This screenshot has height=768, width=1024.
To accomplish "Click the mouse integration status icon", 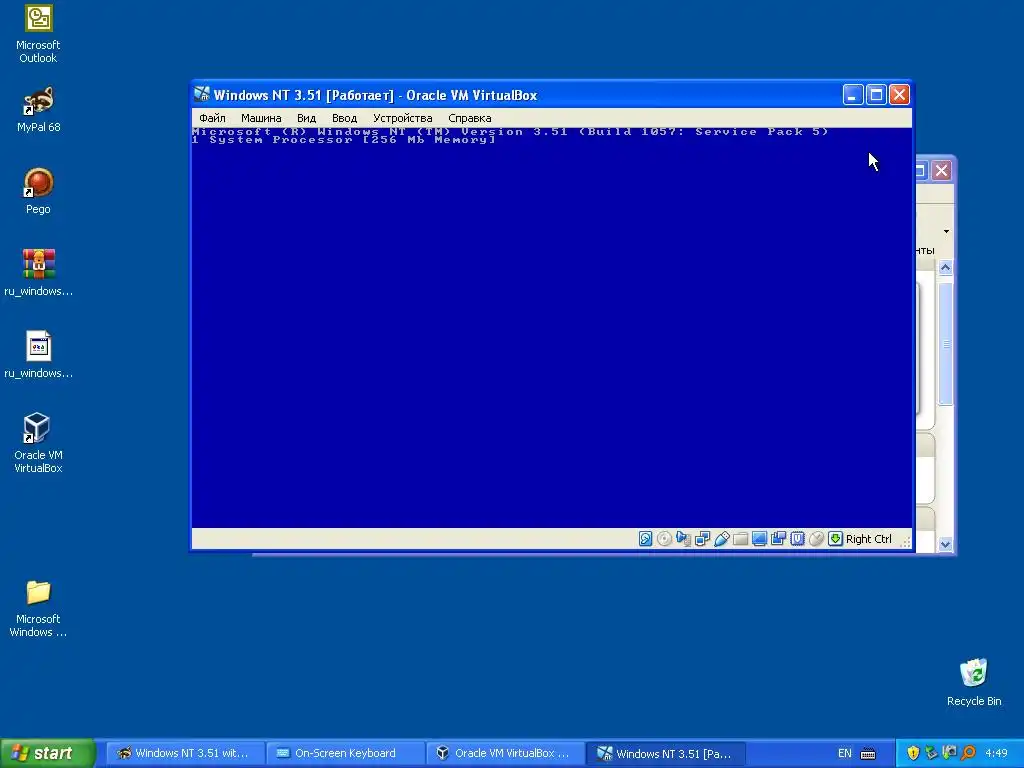I will (816, 539).
